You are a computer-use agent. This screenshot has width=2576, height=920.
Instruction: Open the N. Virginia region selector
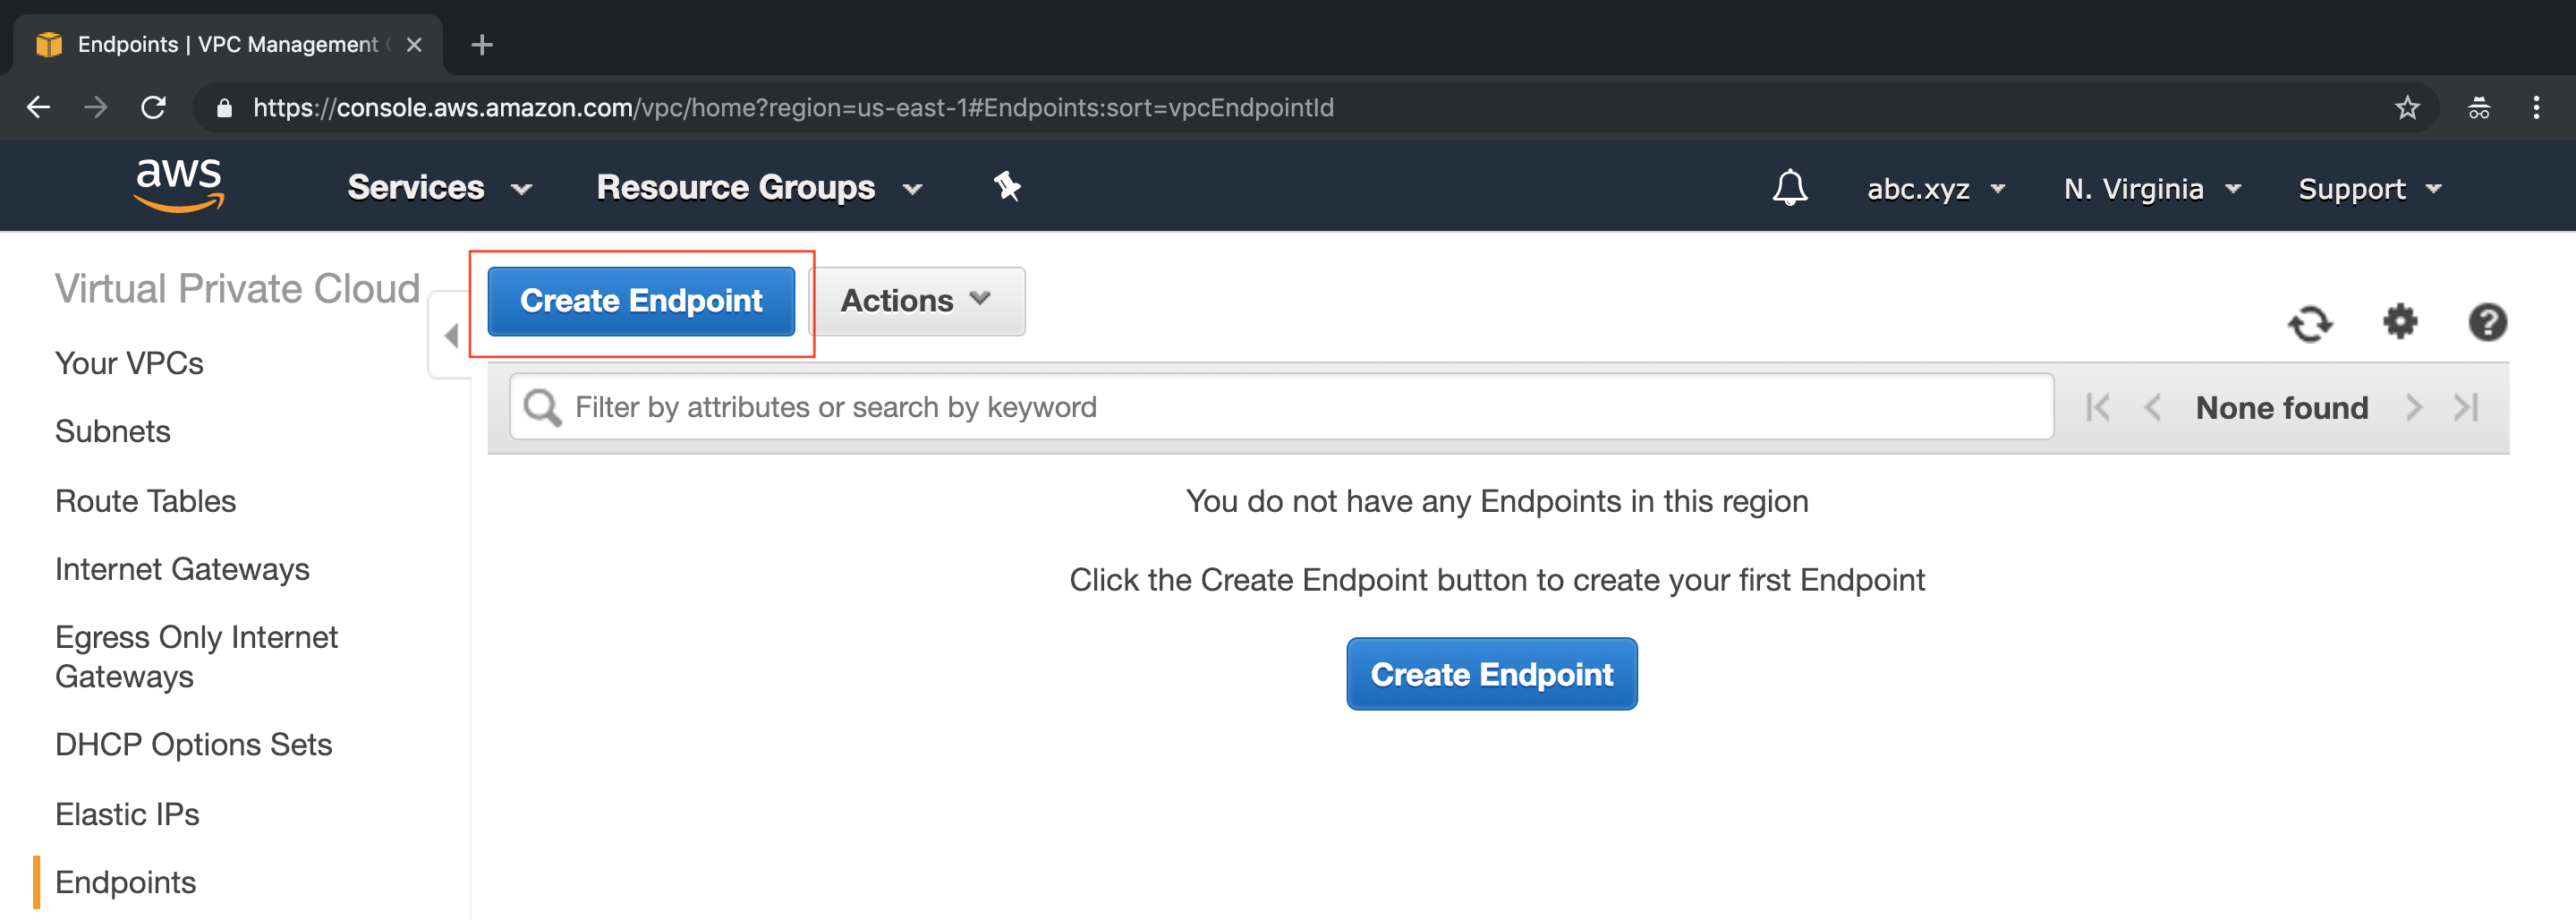tap(2151, 189)
